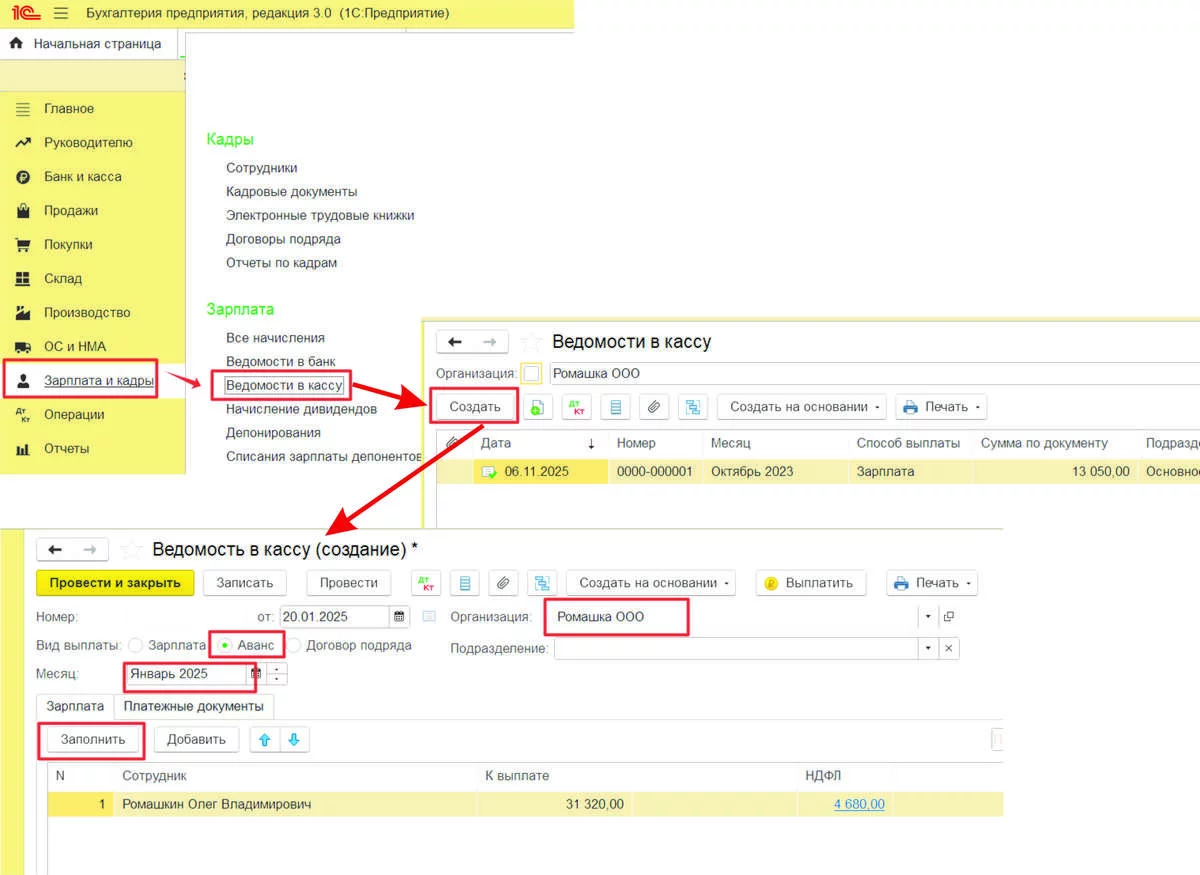Viewport: 1200px width, 875px height.
Task: Show Дт/Кт postings in creation form
Action: tap(427, 583)
